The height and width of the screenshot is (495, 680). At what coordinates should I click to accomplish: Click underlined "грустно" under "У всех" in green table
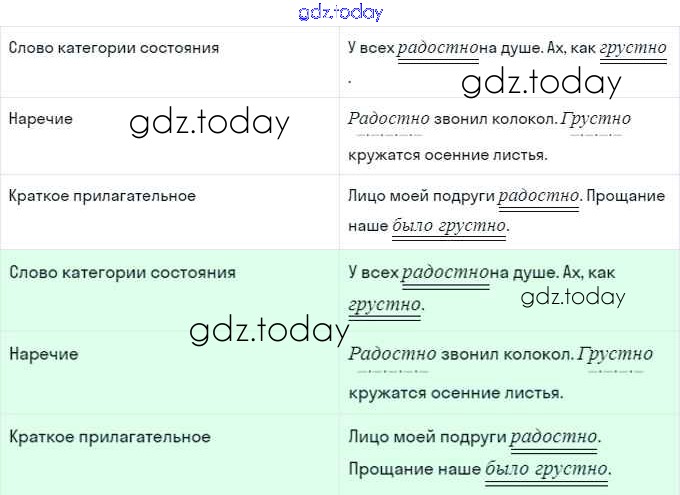click(x=385, y=304)
